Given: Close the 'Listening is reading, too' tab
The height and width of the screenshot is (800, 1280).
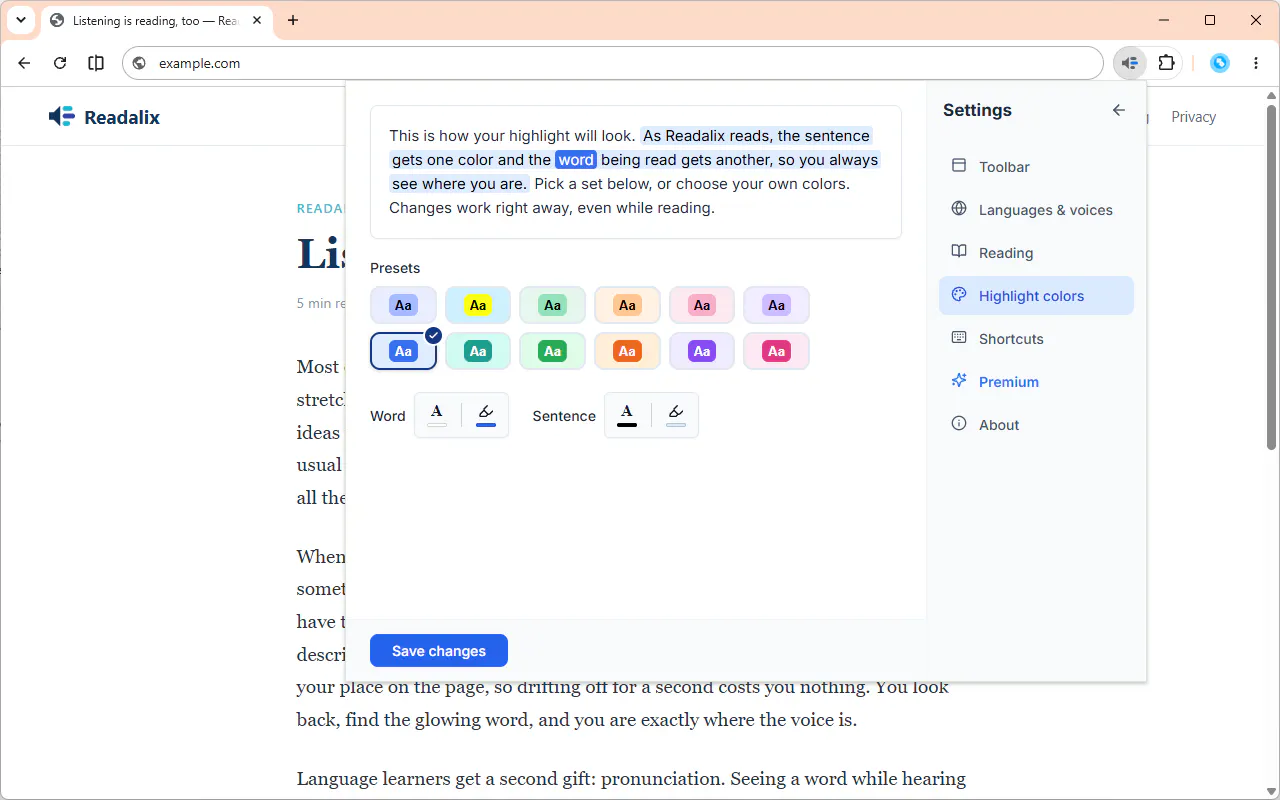Looking at the screenshot, I should (257, 20).
